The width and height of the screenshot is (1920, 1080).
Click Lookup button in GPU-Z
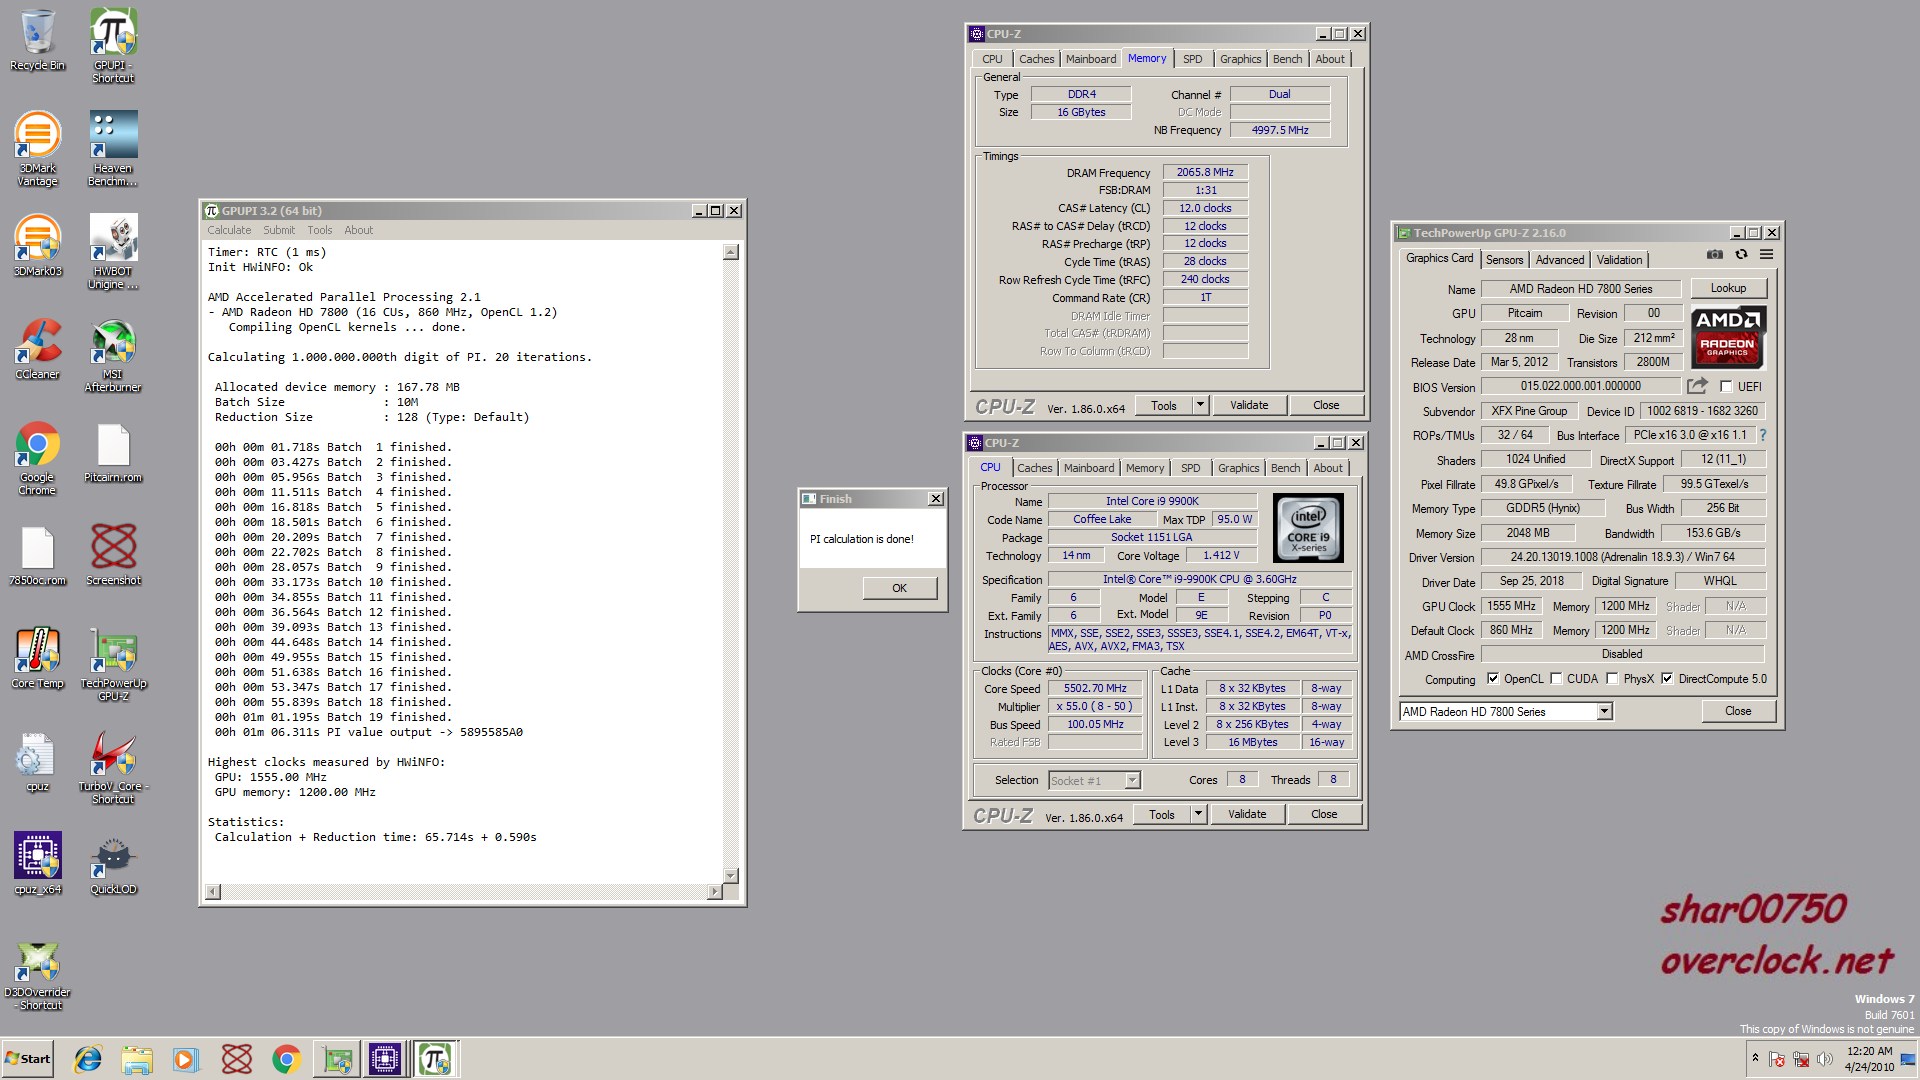(x=1728, y=288)
